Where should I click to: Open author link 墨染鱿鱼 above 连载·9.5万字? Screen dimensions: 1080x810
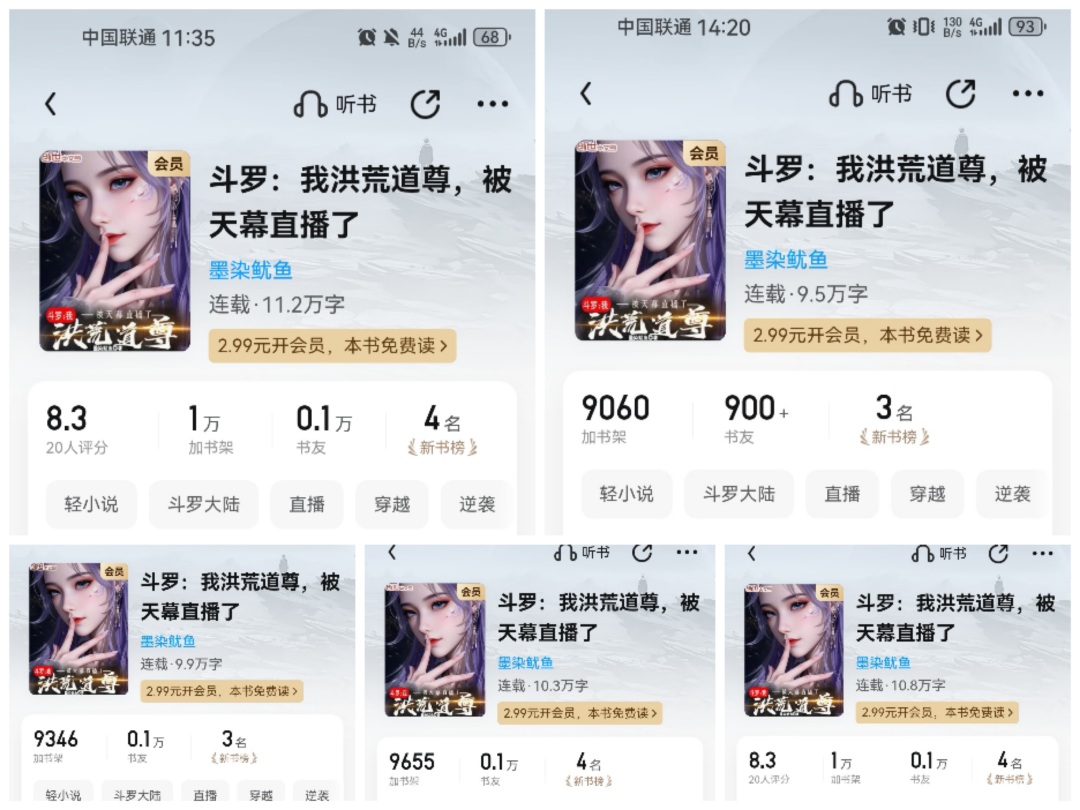pos(786,260)
